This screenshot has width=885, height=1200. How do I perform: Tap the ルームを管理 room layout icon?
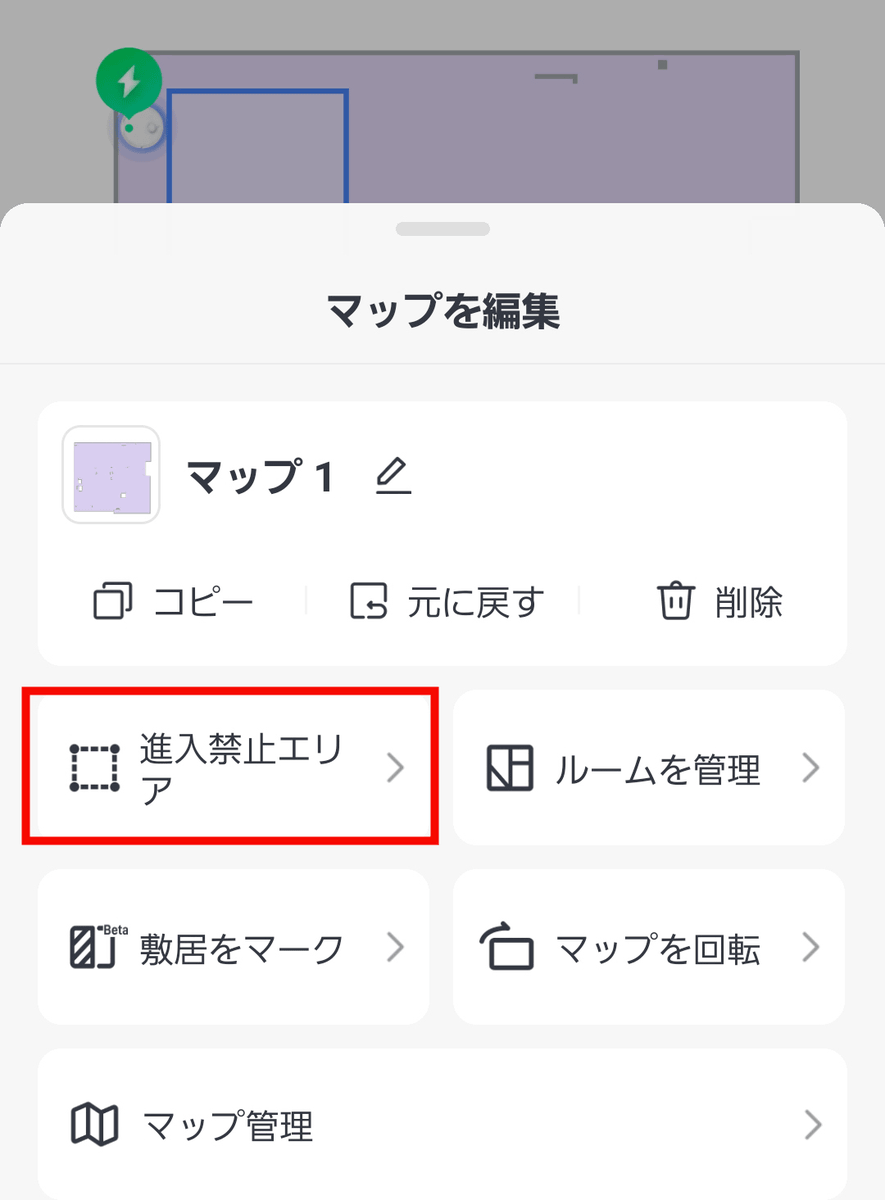coord(510,768)
